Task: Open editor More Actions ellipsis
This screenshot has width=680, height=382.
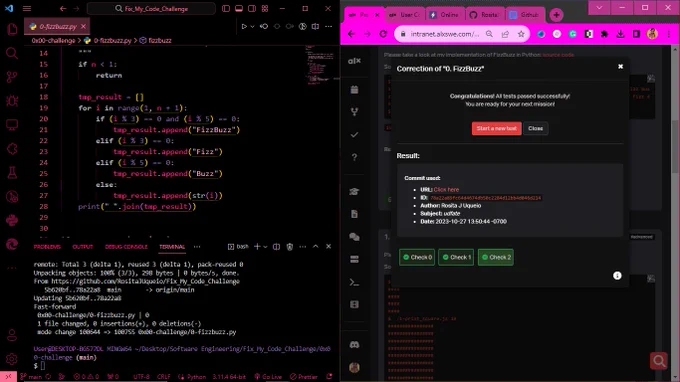Action: pyautogui.click(x=329, y=26)
